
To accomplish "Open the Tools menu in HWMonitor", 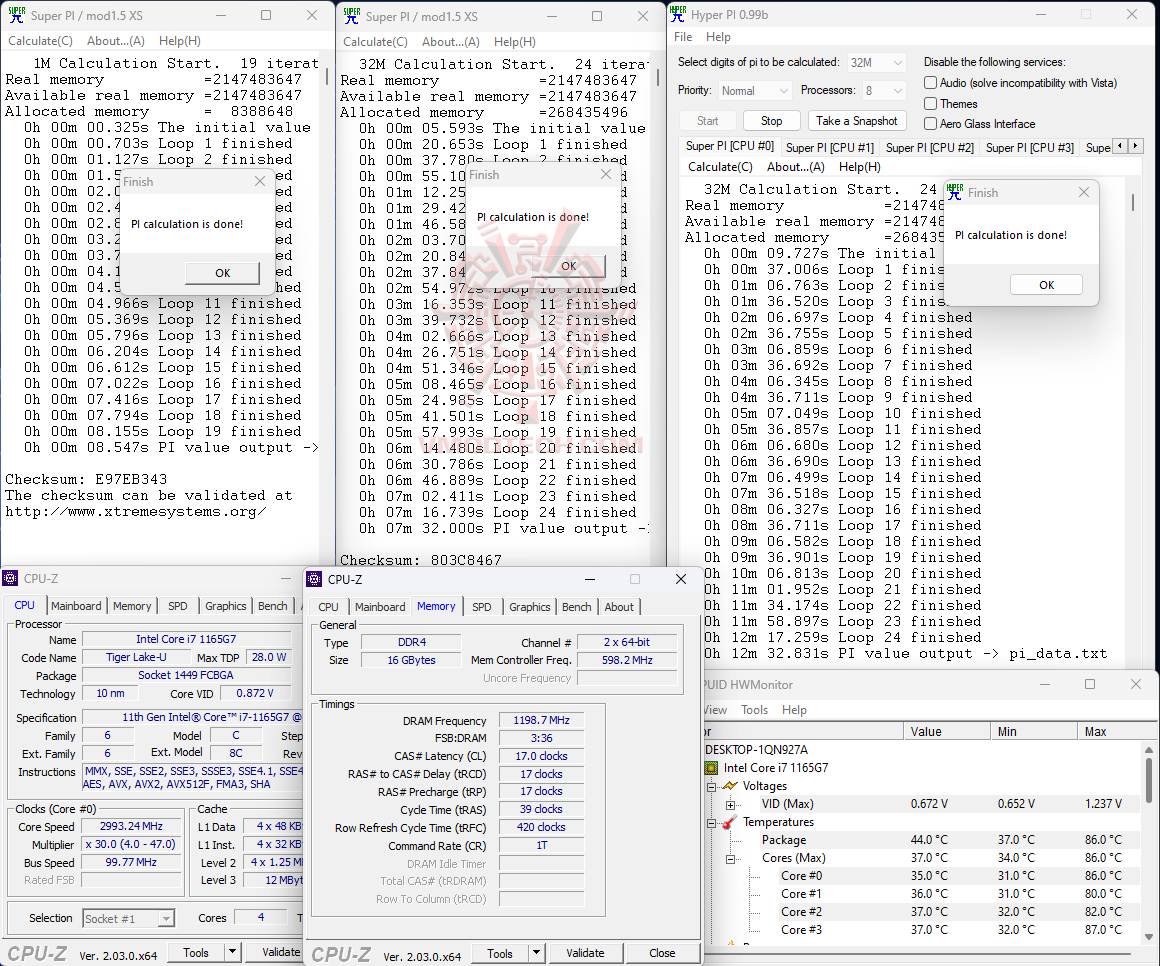I will coord(754,709).
